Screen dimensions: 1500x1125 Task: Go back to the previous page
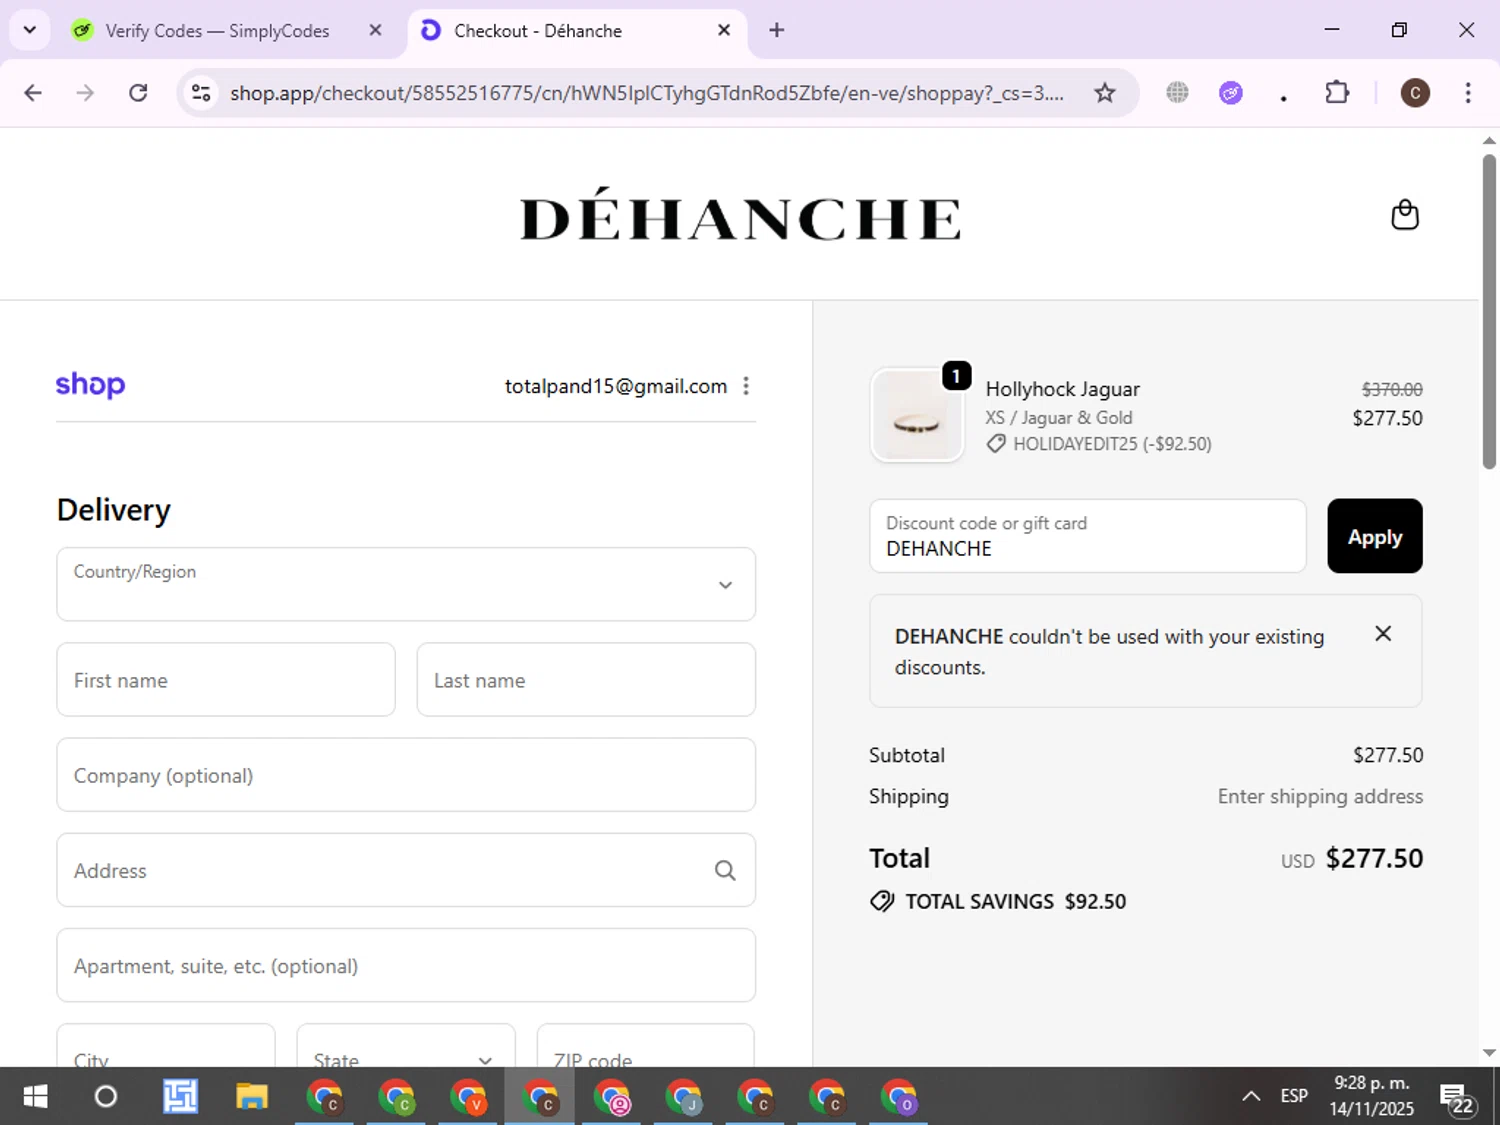tap(33, 93)
